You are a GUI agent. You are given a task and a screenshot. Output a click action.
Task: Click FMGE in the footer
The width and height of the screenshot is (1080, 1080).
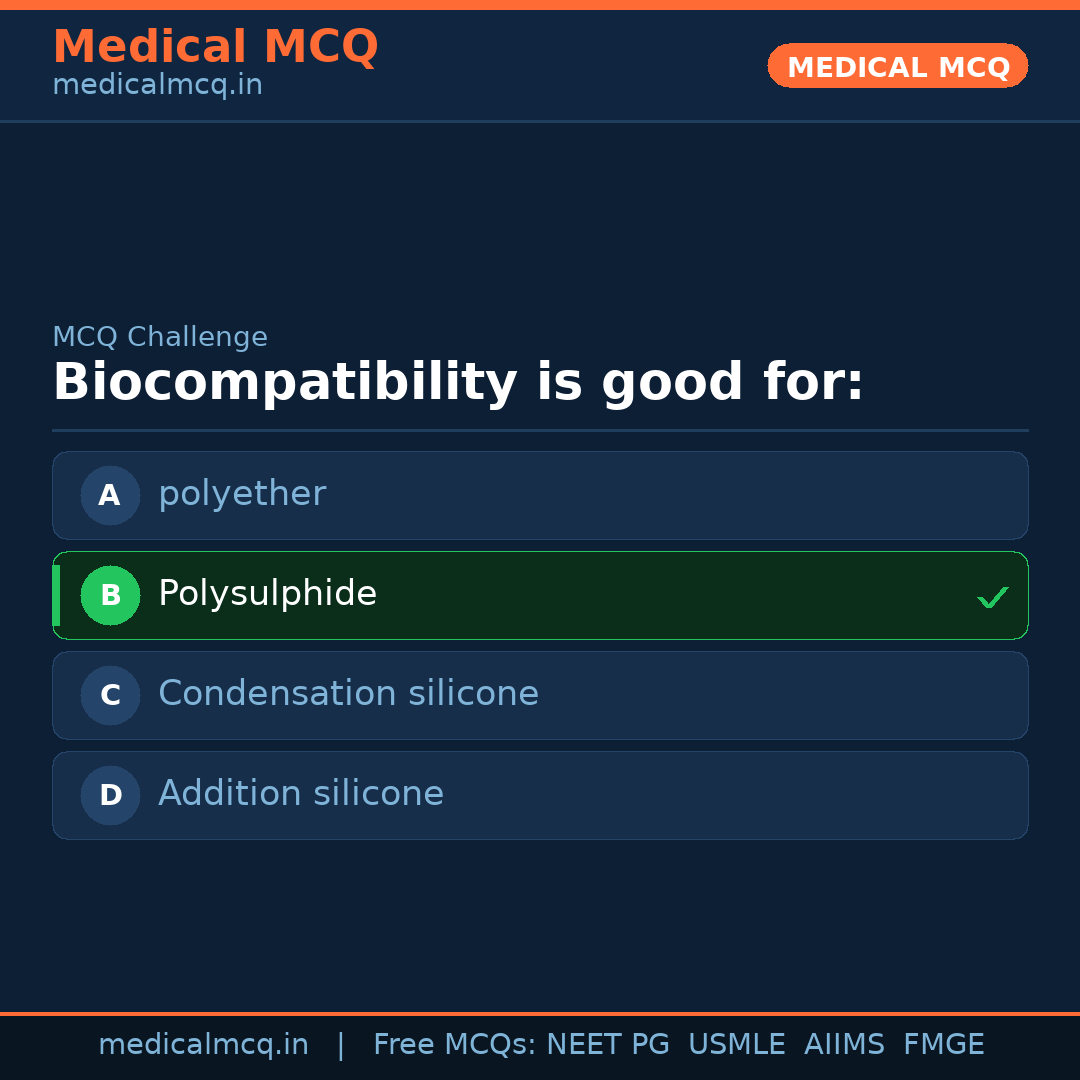click(x=943, y=1045)
